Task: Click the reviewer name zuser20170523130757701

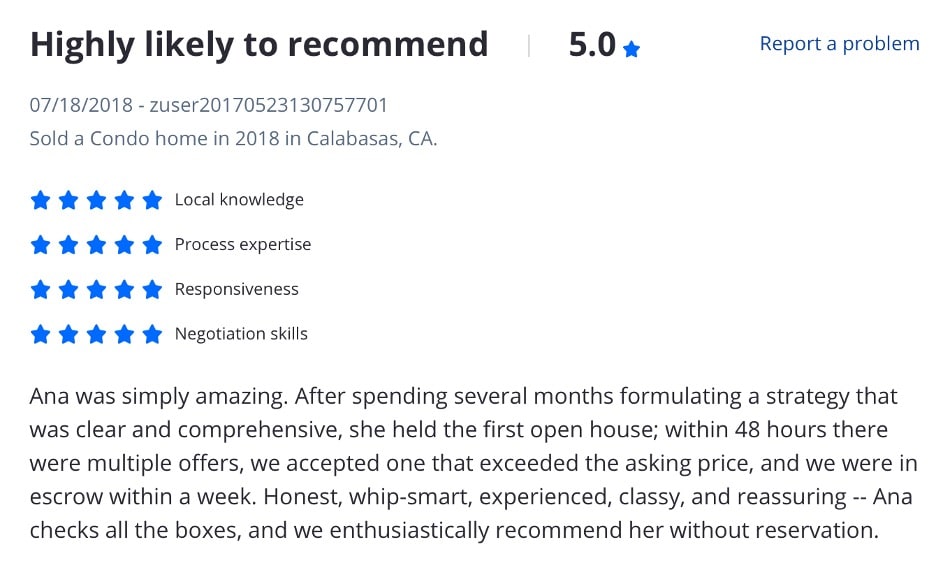Action: pyautogui.click(x=269, y=105)
